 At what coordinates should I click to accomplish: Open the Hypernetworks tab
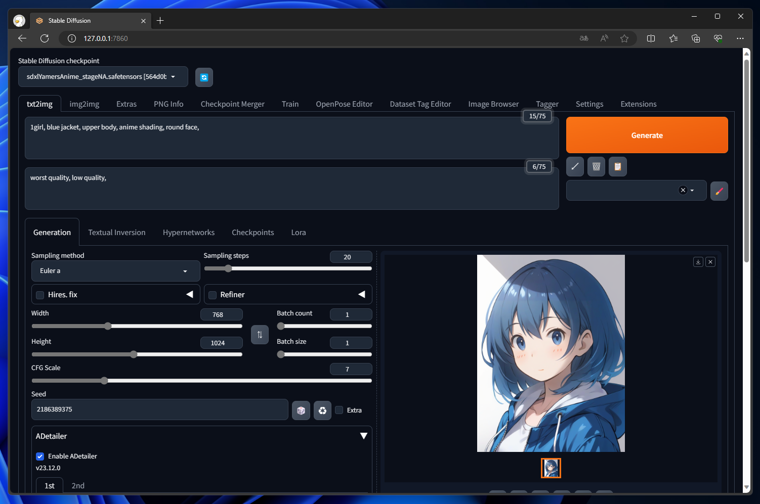pos(189,233)
